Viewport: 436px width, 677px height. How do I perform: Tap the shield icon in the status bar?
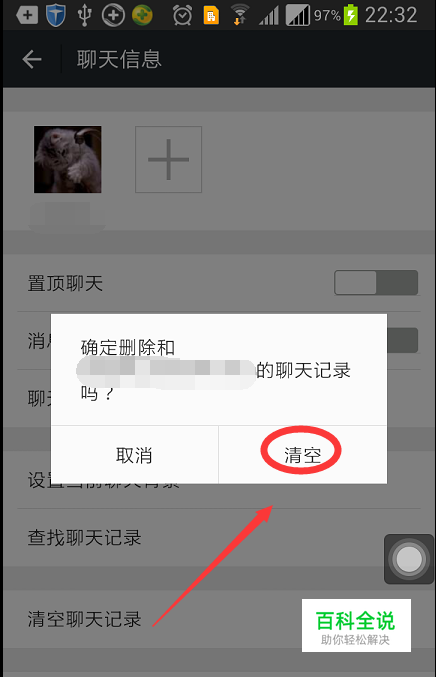[x=55, y=15]
